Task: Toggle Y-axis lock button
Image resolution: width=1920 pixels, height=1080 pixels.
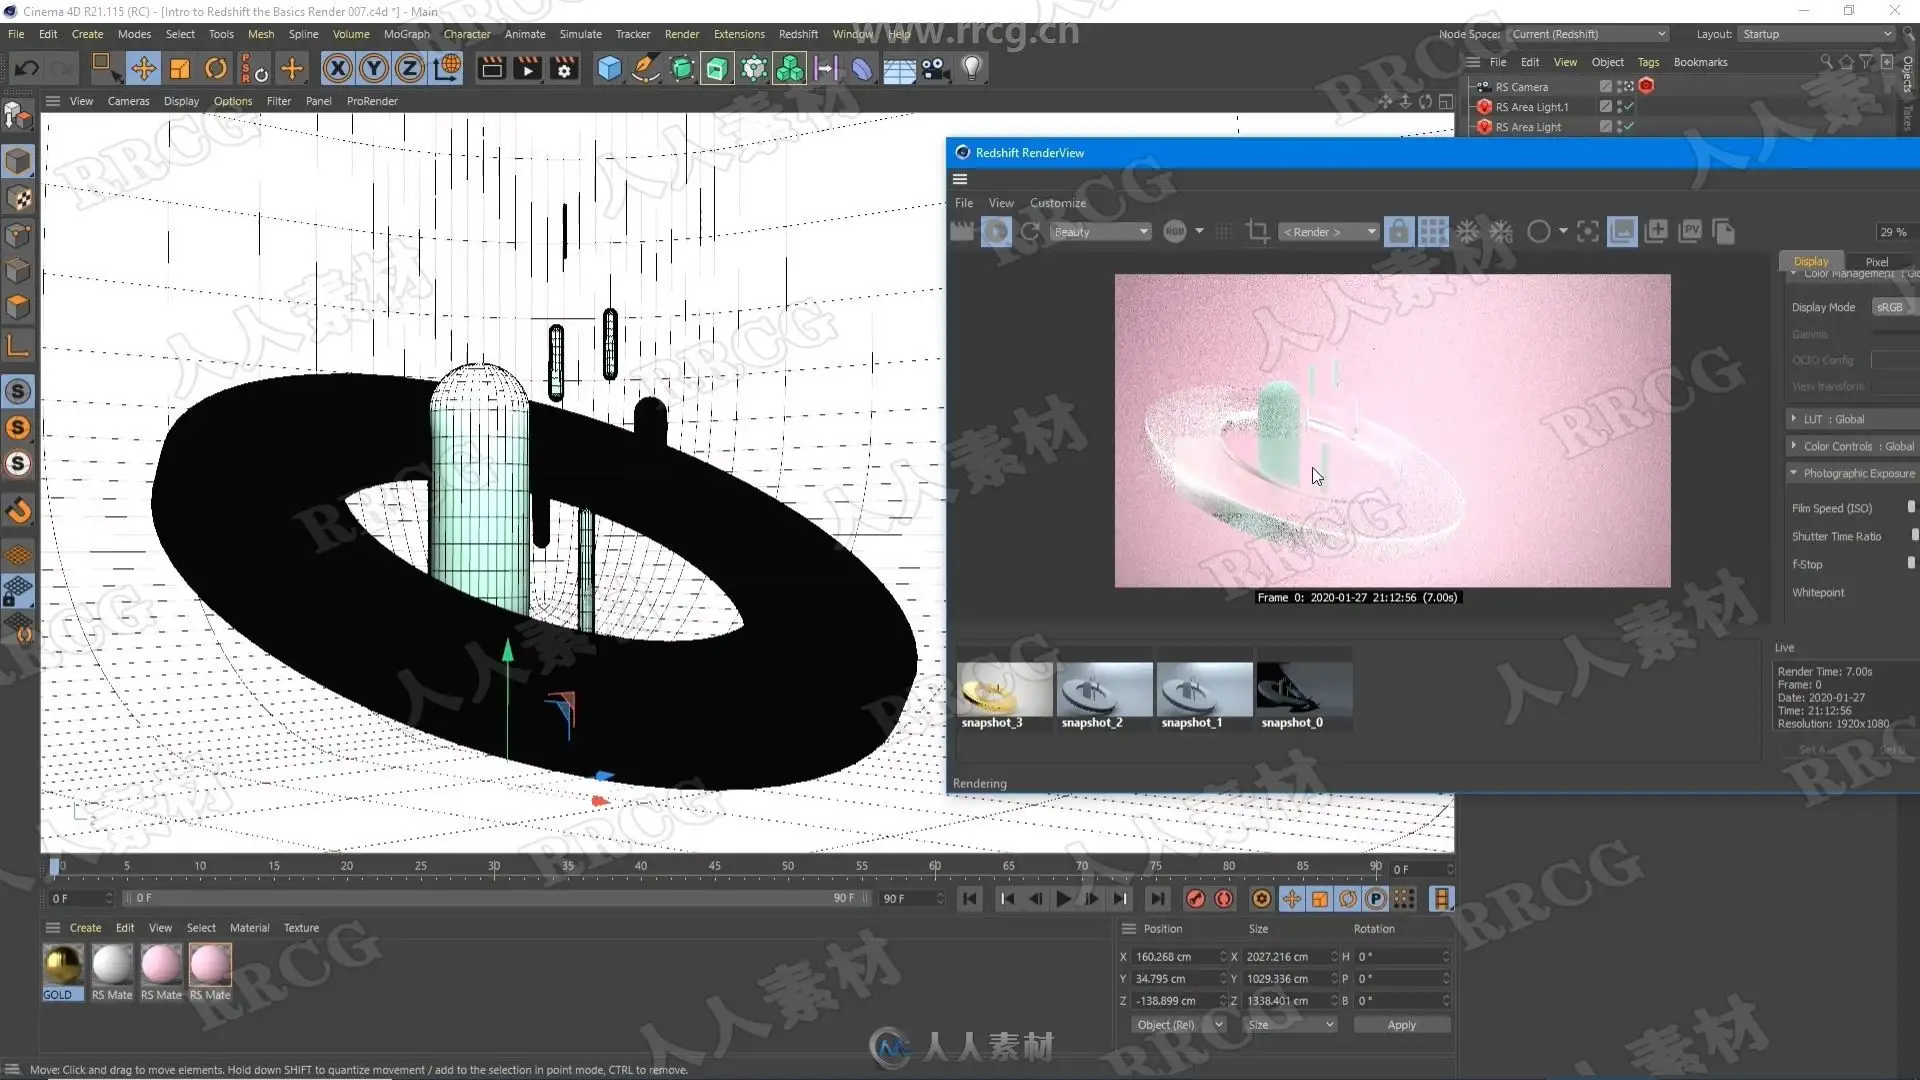Action: click(x=374, y=68)
